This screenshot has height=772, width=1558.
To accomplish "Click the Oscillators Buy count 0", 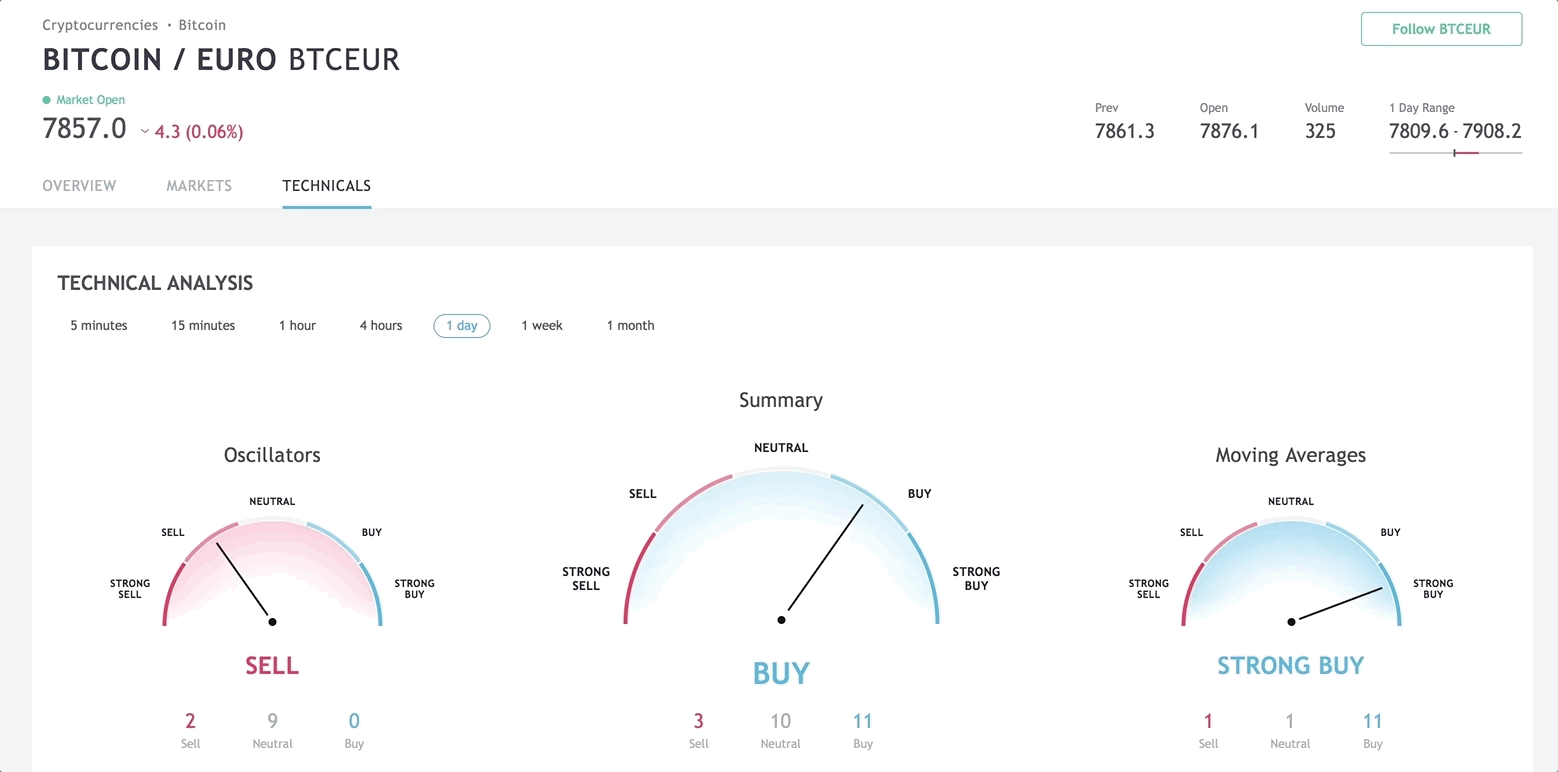I will pos(354,721).
